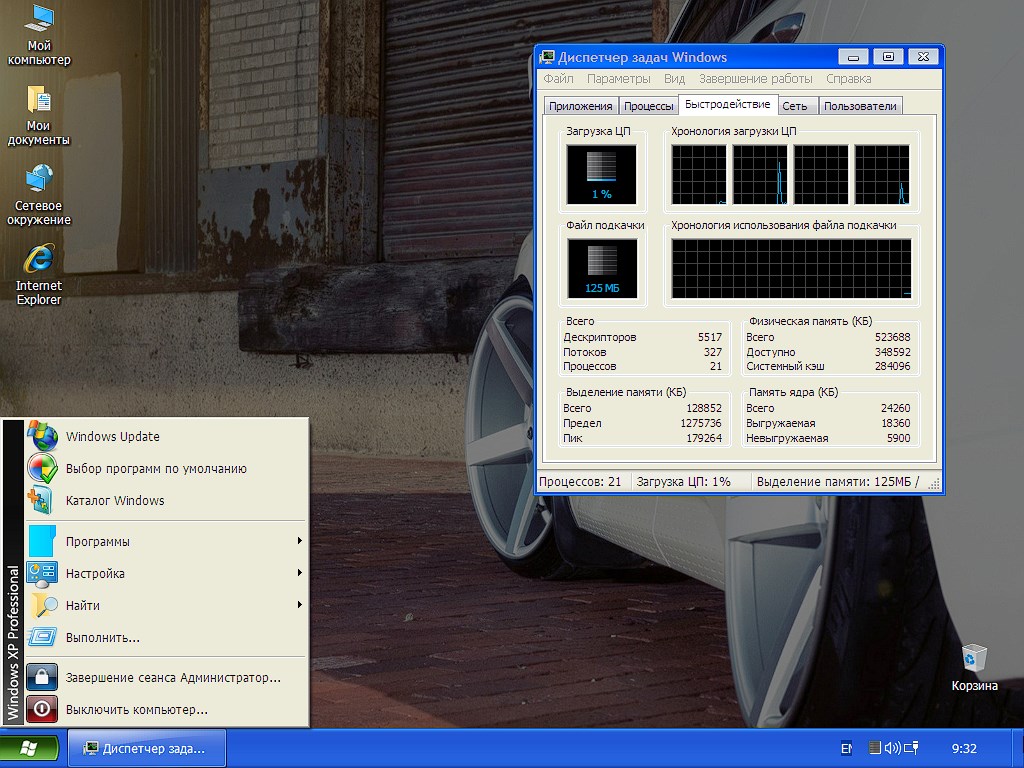
Task: Click the volume speaker tray icon
Action: [892, 747]
